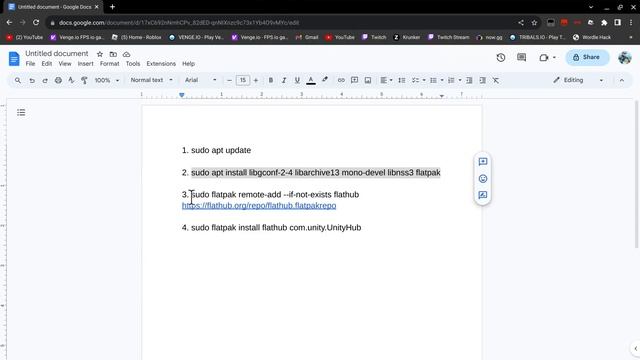640x360 pixels.
Task: Click line and paragraph spacing icon
Action: pos(402,80)
